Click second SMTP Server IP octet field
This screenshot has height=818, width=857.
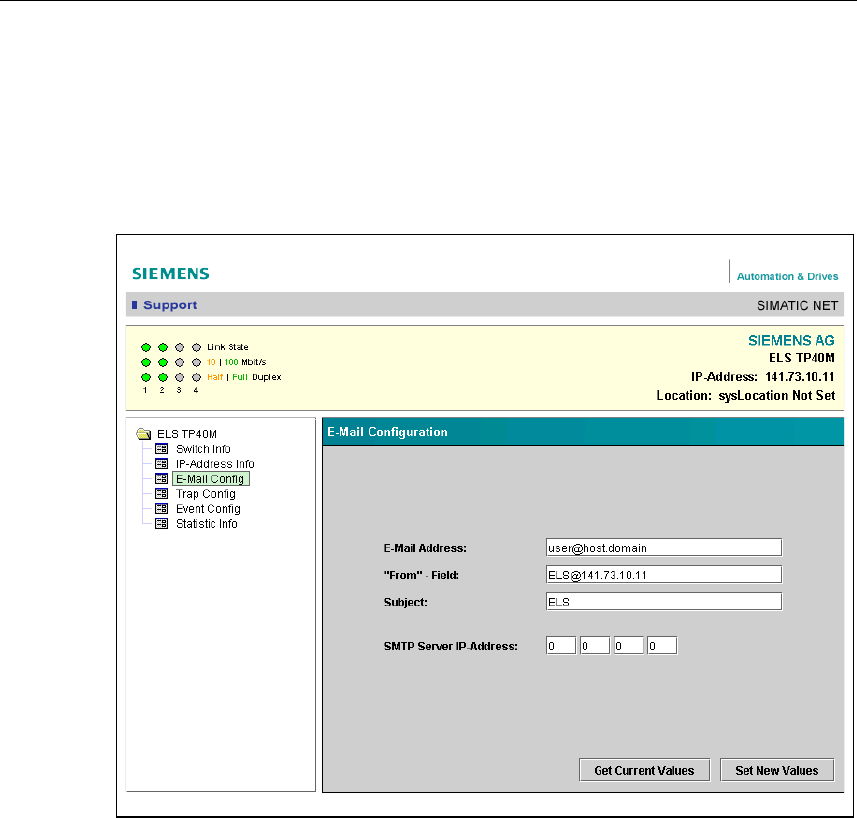(x=595, y=646)
